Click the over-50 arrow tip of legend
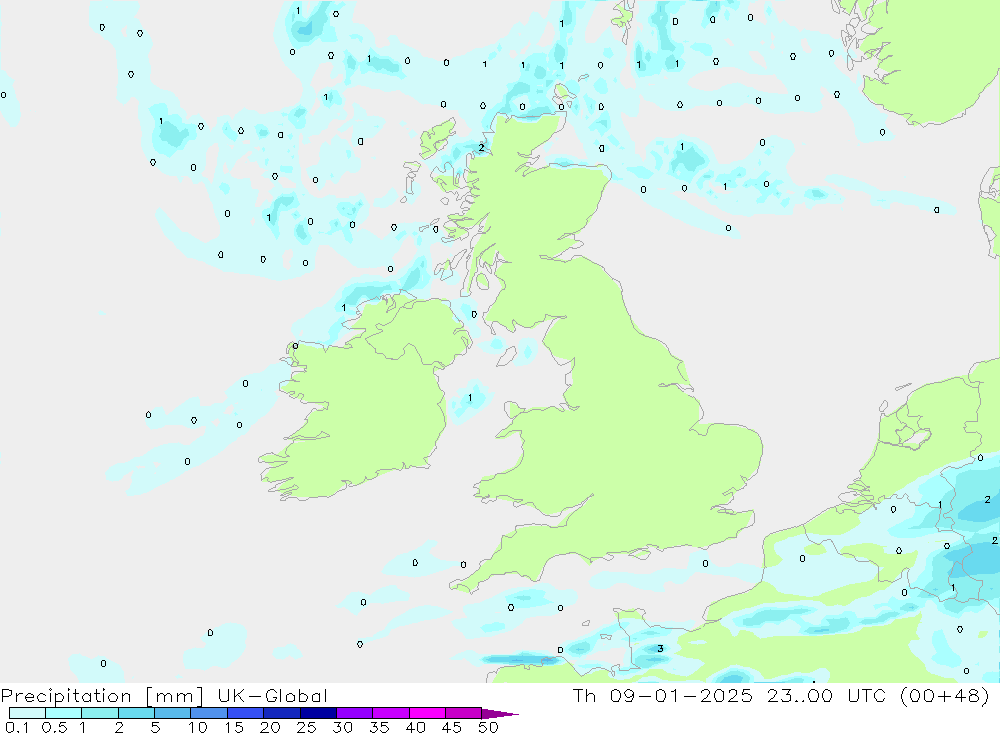1000x733 pixels. point(501,713)
